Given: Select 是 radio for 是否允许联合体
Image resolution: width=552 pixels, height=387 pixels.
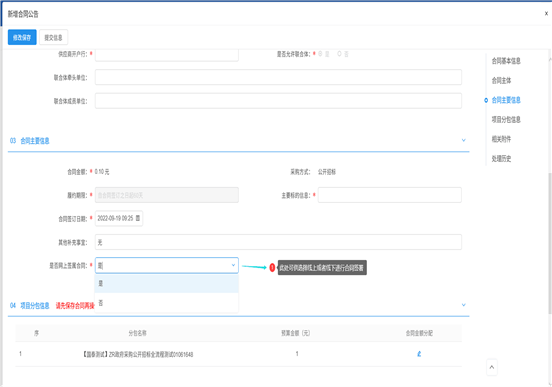Looking at the screenshot, I should tap(320, 54).
